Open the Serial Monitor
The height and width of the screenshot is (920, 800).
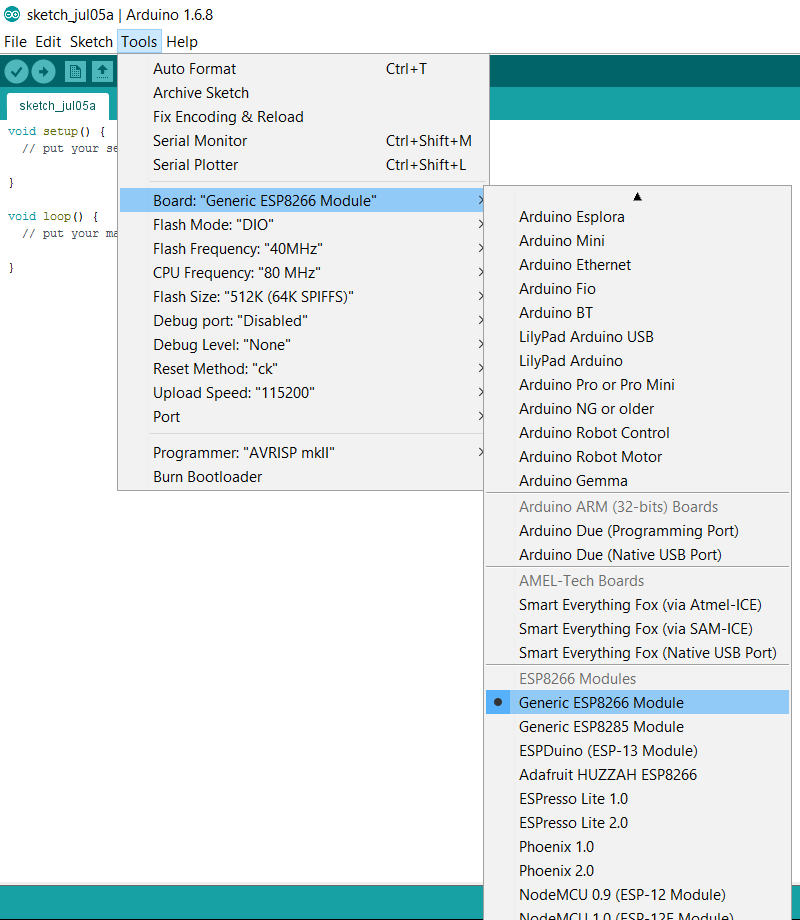pos(303,141)
